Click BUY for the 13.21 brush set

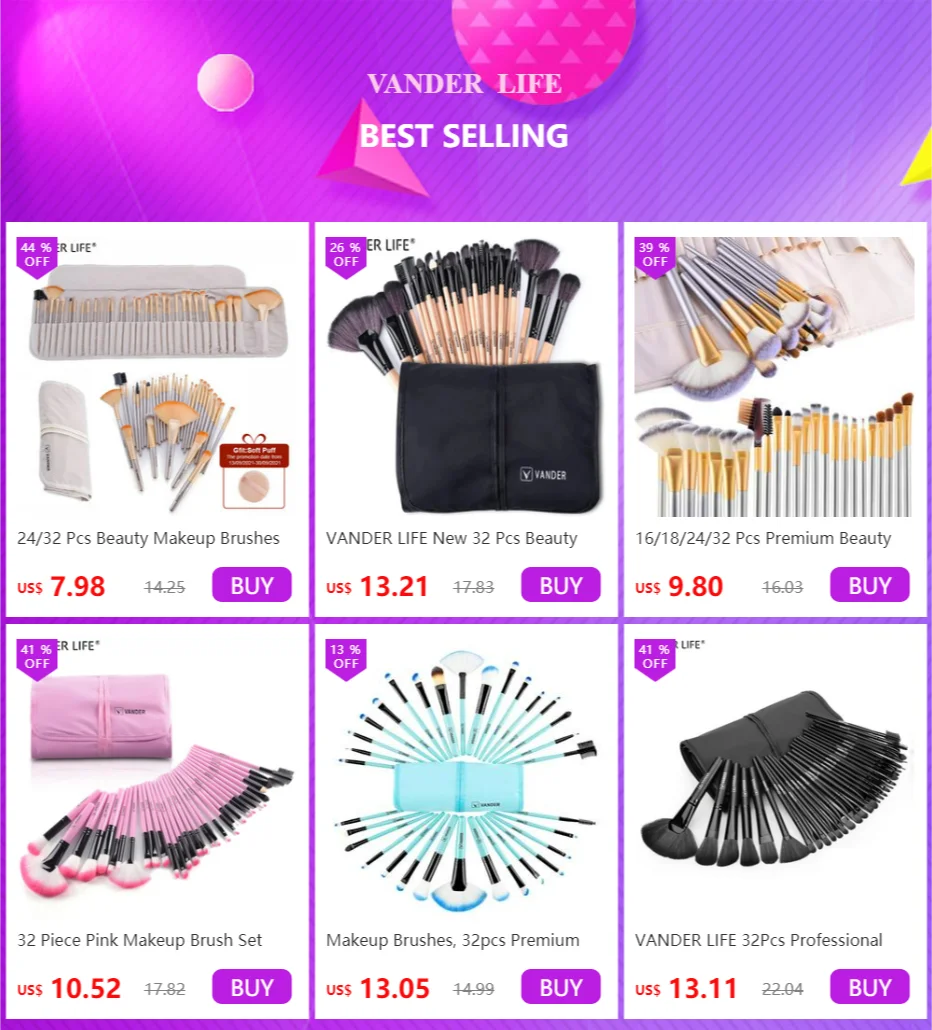coord(561,585)
